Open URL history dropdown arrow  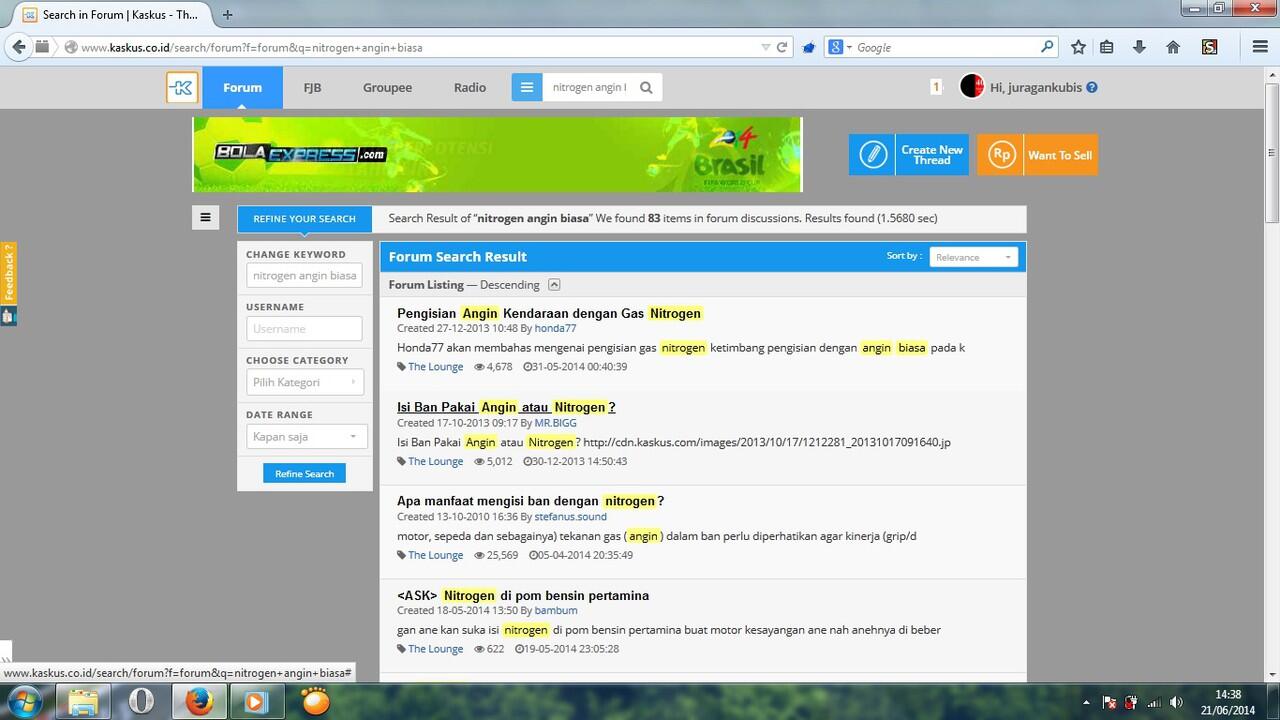765,47
